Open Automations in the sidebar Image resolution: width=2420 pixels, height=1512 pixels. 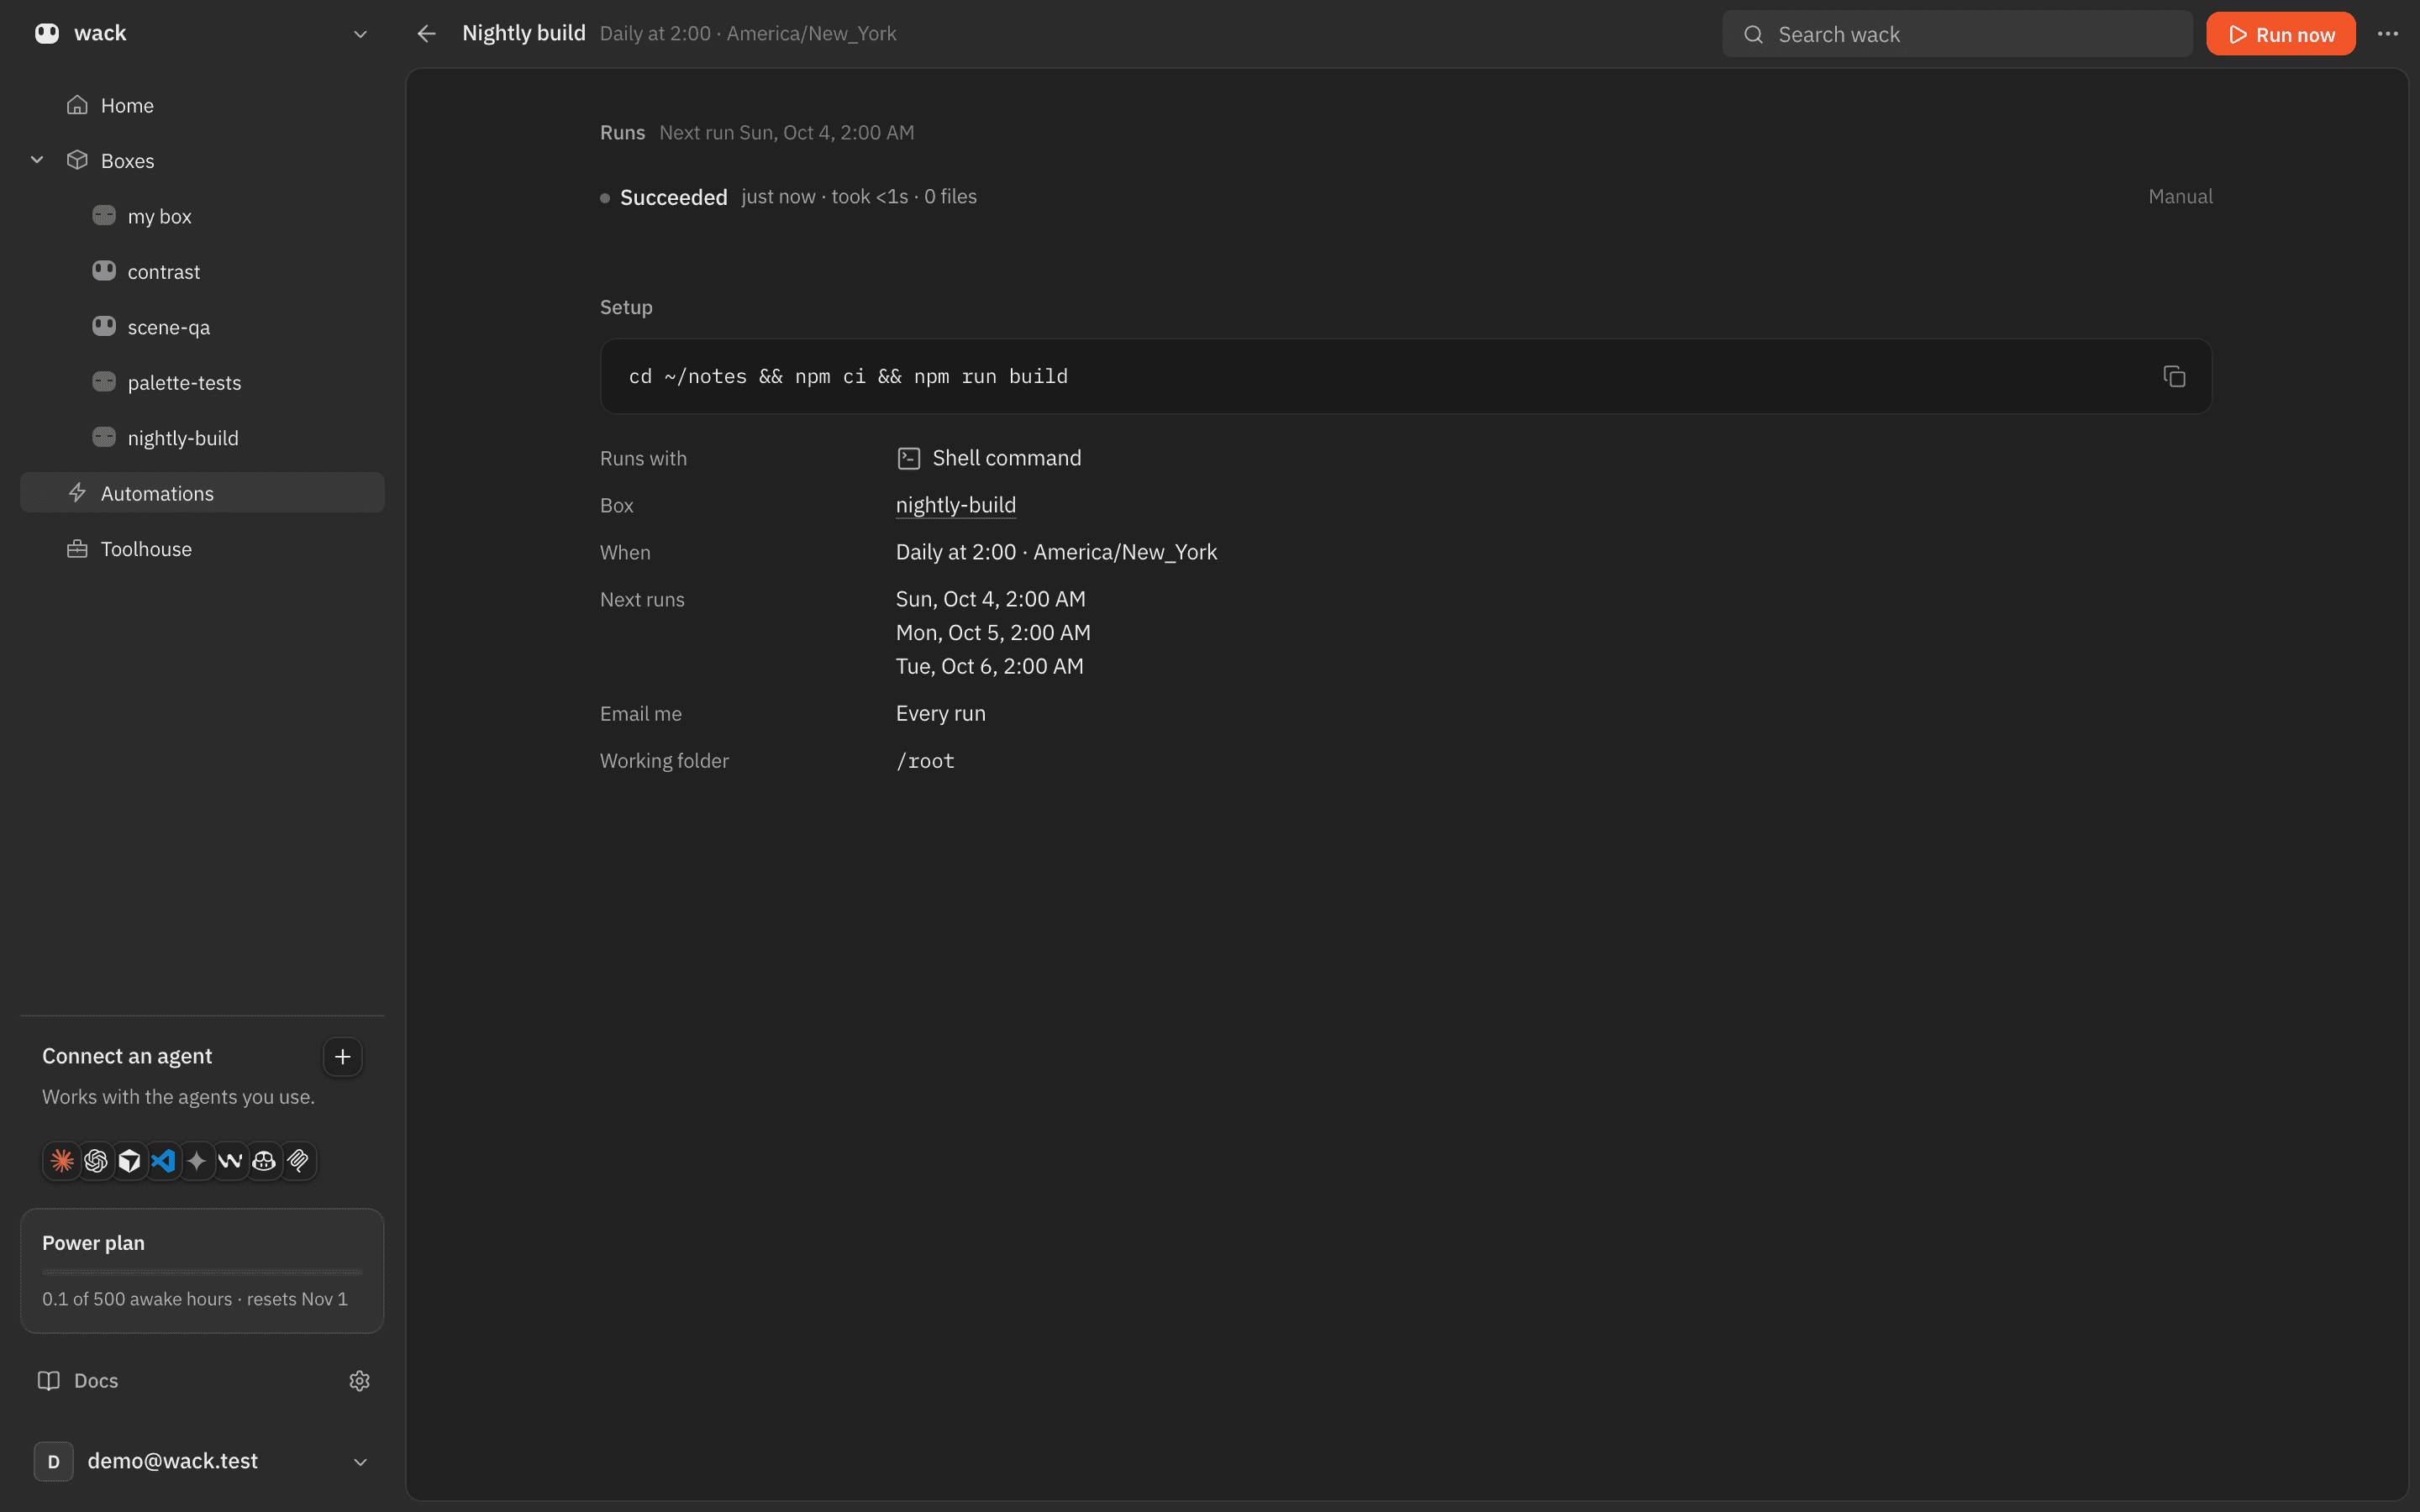click(x=202, y=493)
